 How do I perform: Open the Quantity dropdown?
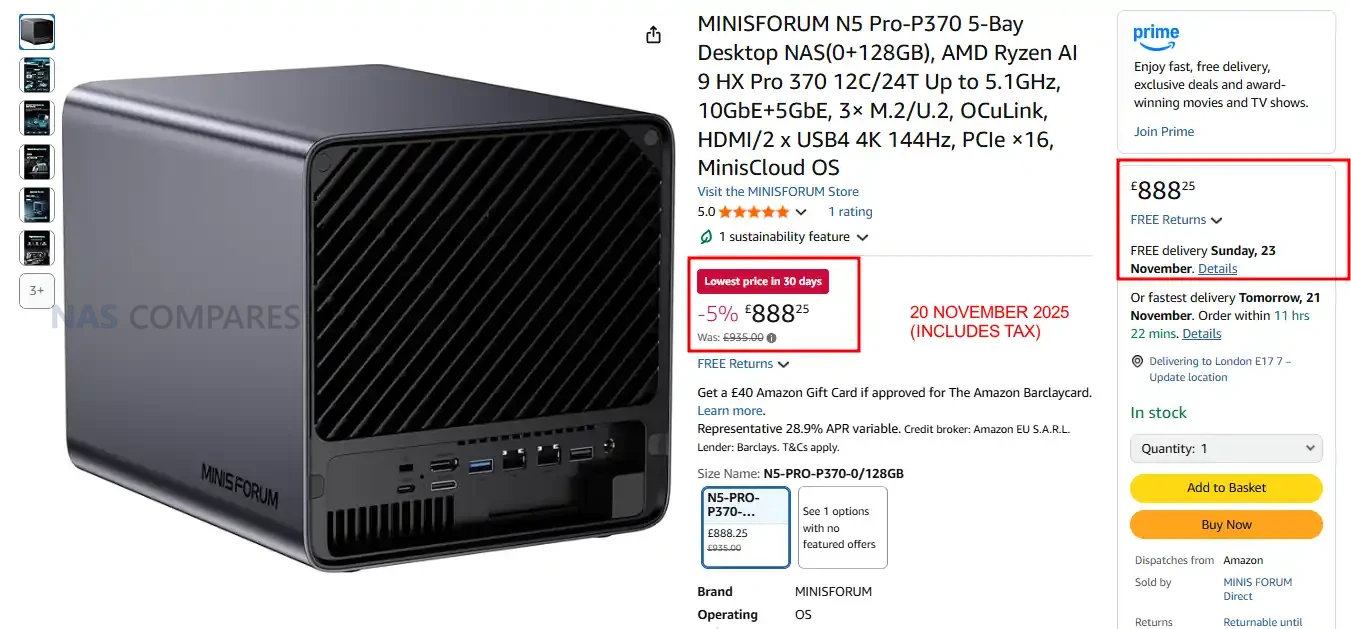point(1226,449)
